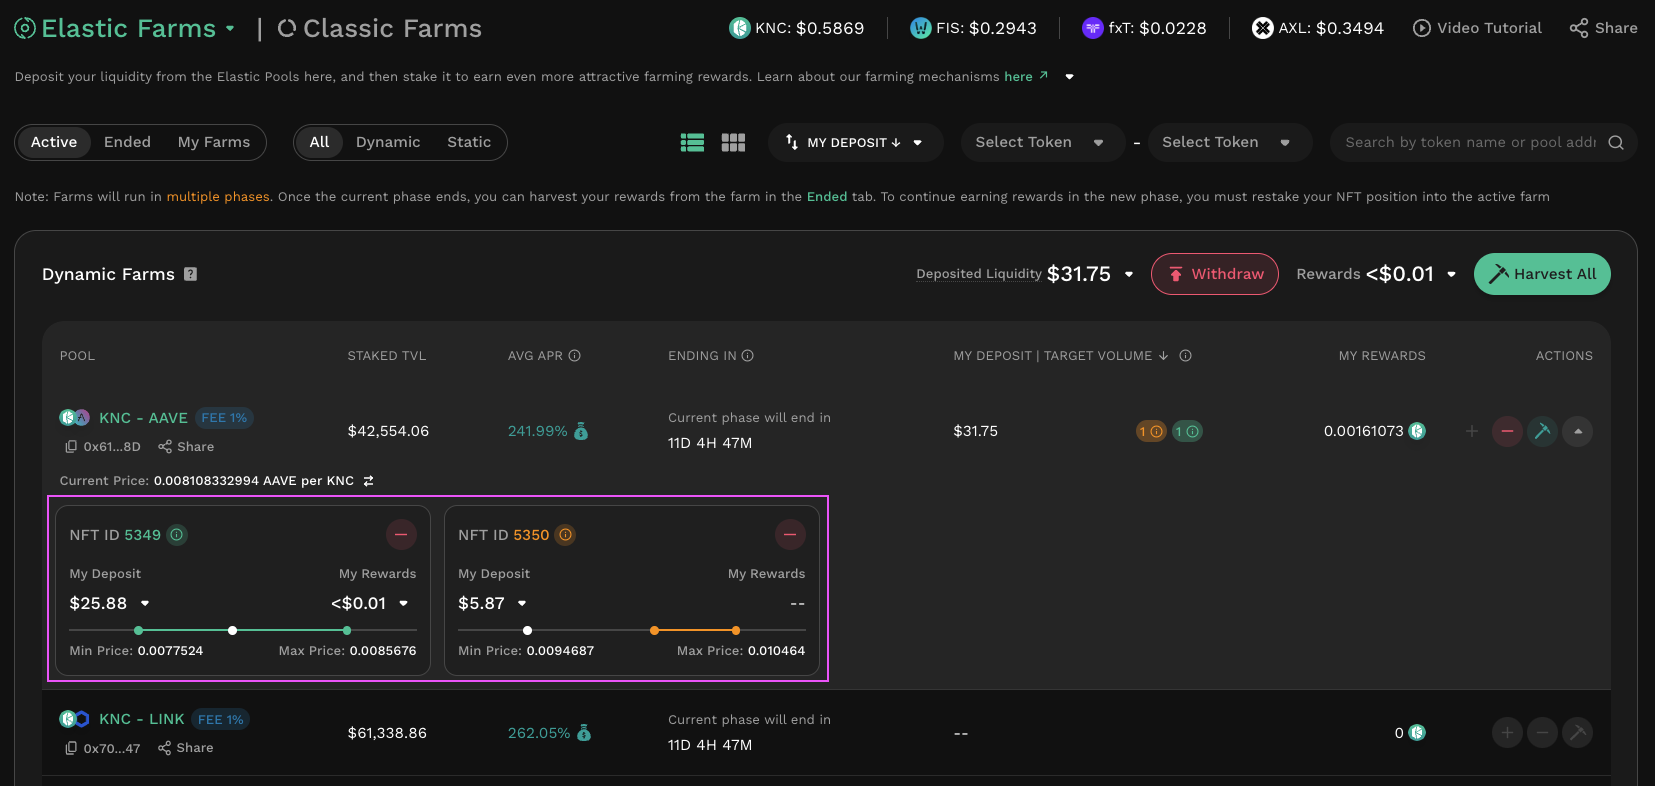The height and width of the screenshot is (786, 1655).
Task: Click harvest pickaxe icon in KNC - LINK row
Action: (1578, 733)
